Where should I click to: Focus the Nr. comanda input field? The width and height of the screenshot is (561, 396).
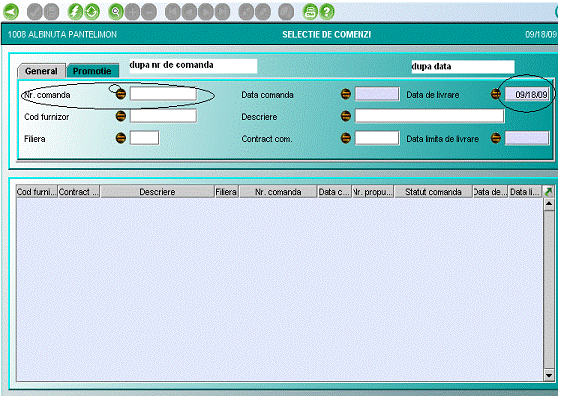coord(163,94)
